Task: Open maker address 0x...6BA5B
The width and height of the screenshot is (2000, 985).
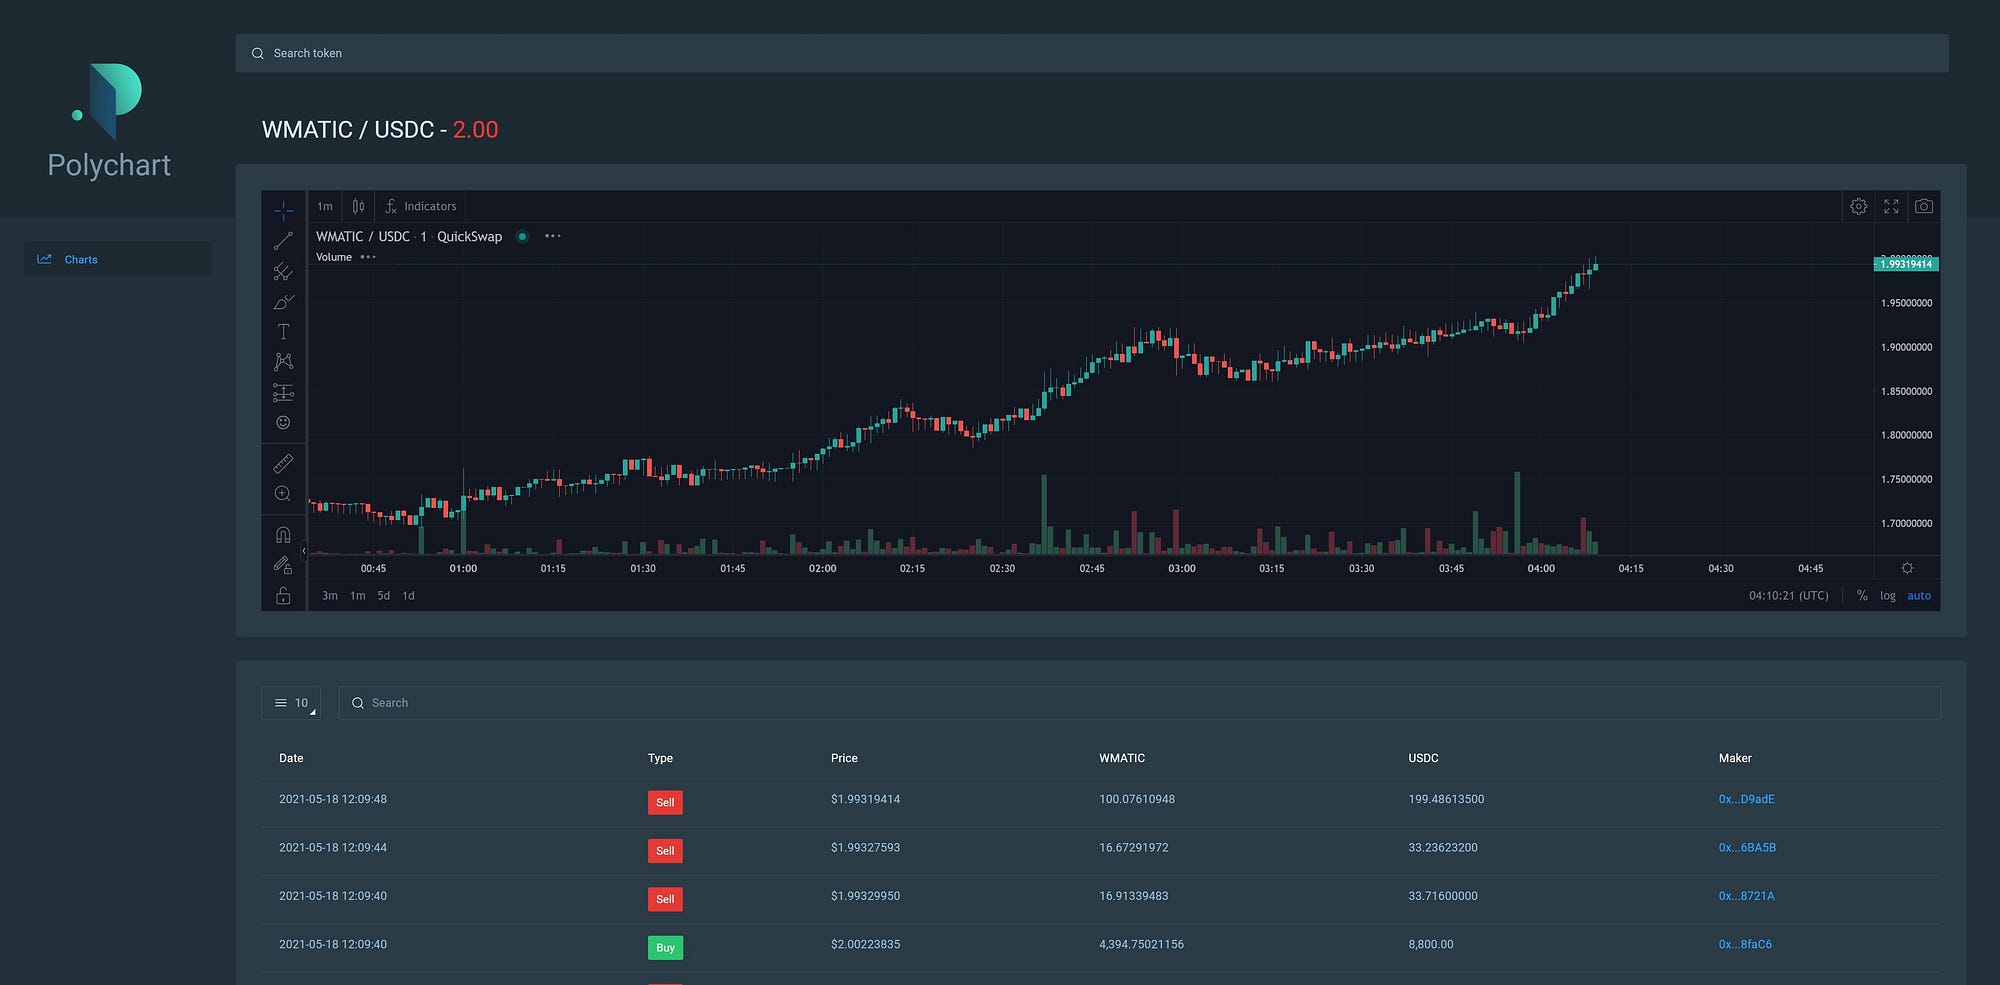Action: 1747,848
